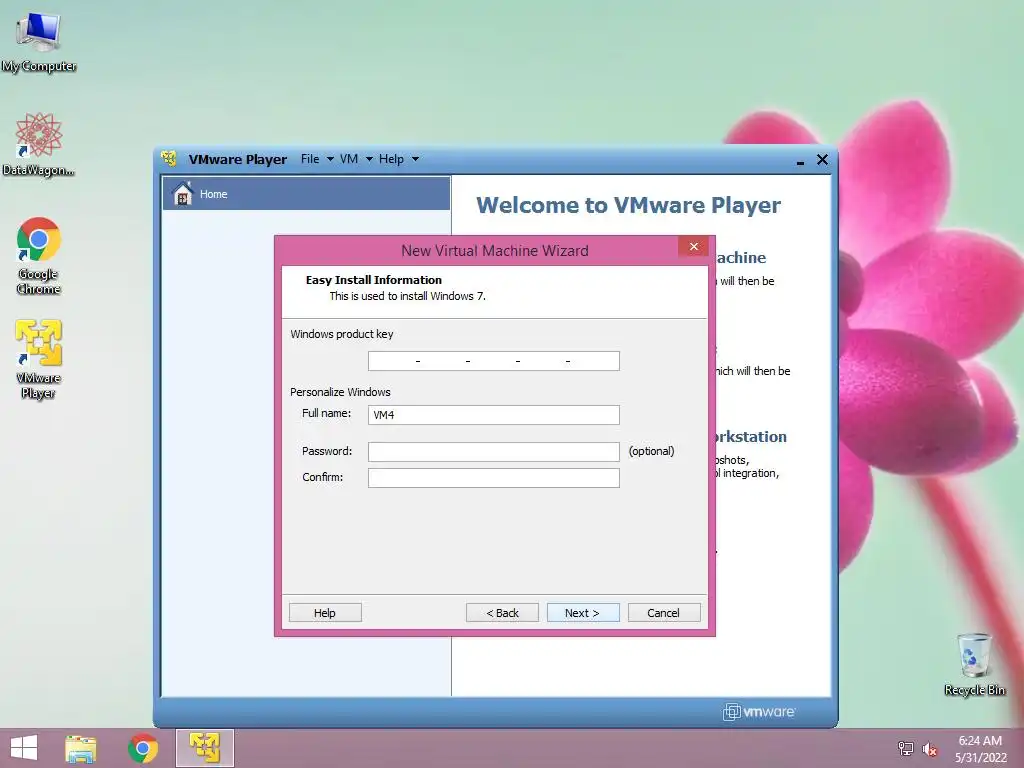The width and height of the screenshot is (1024, 768).
Task: Click the muted volume tray icon
Action: point(930,749)
